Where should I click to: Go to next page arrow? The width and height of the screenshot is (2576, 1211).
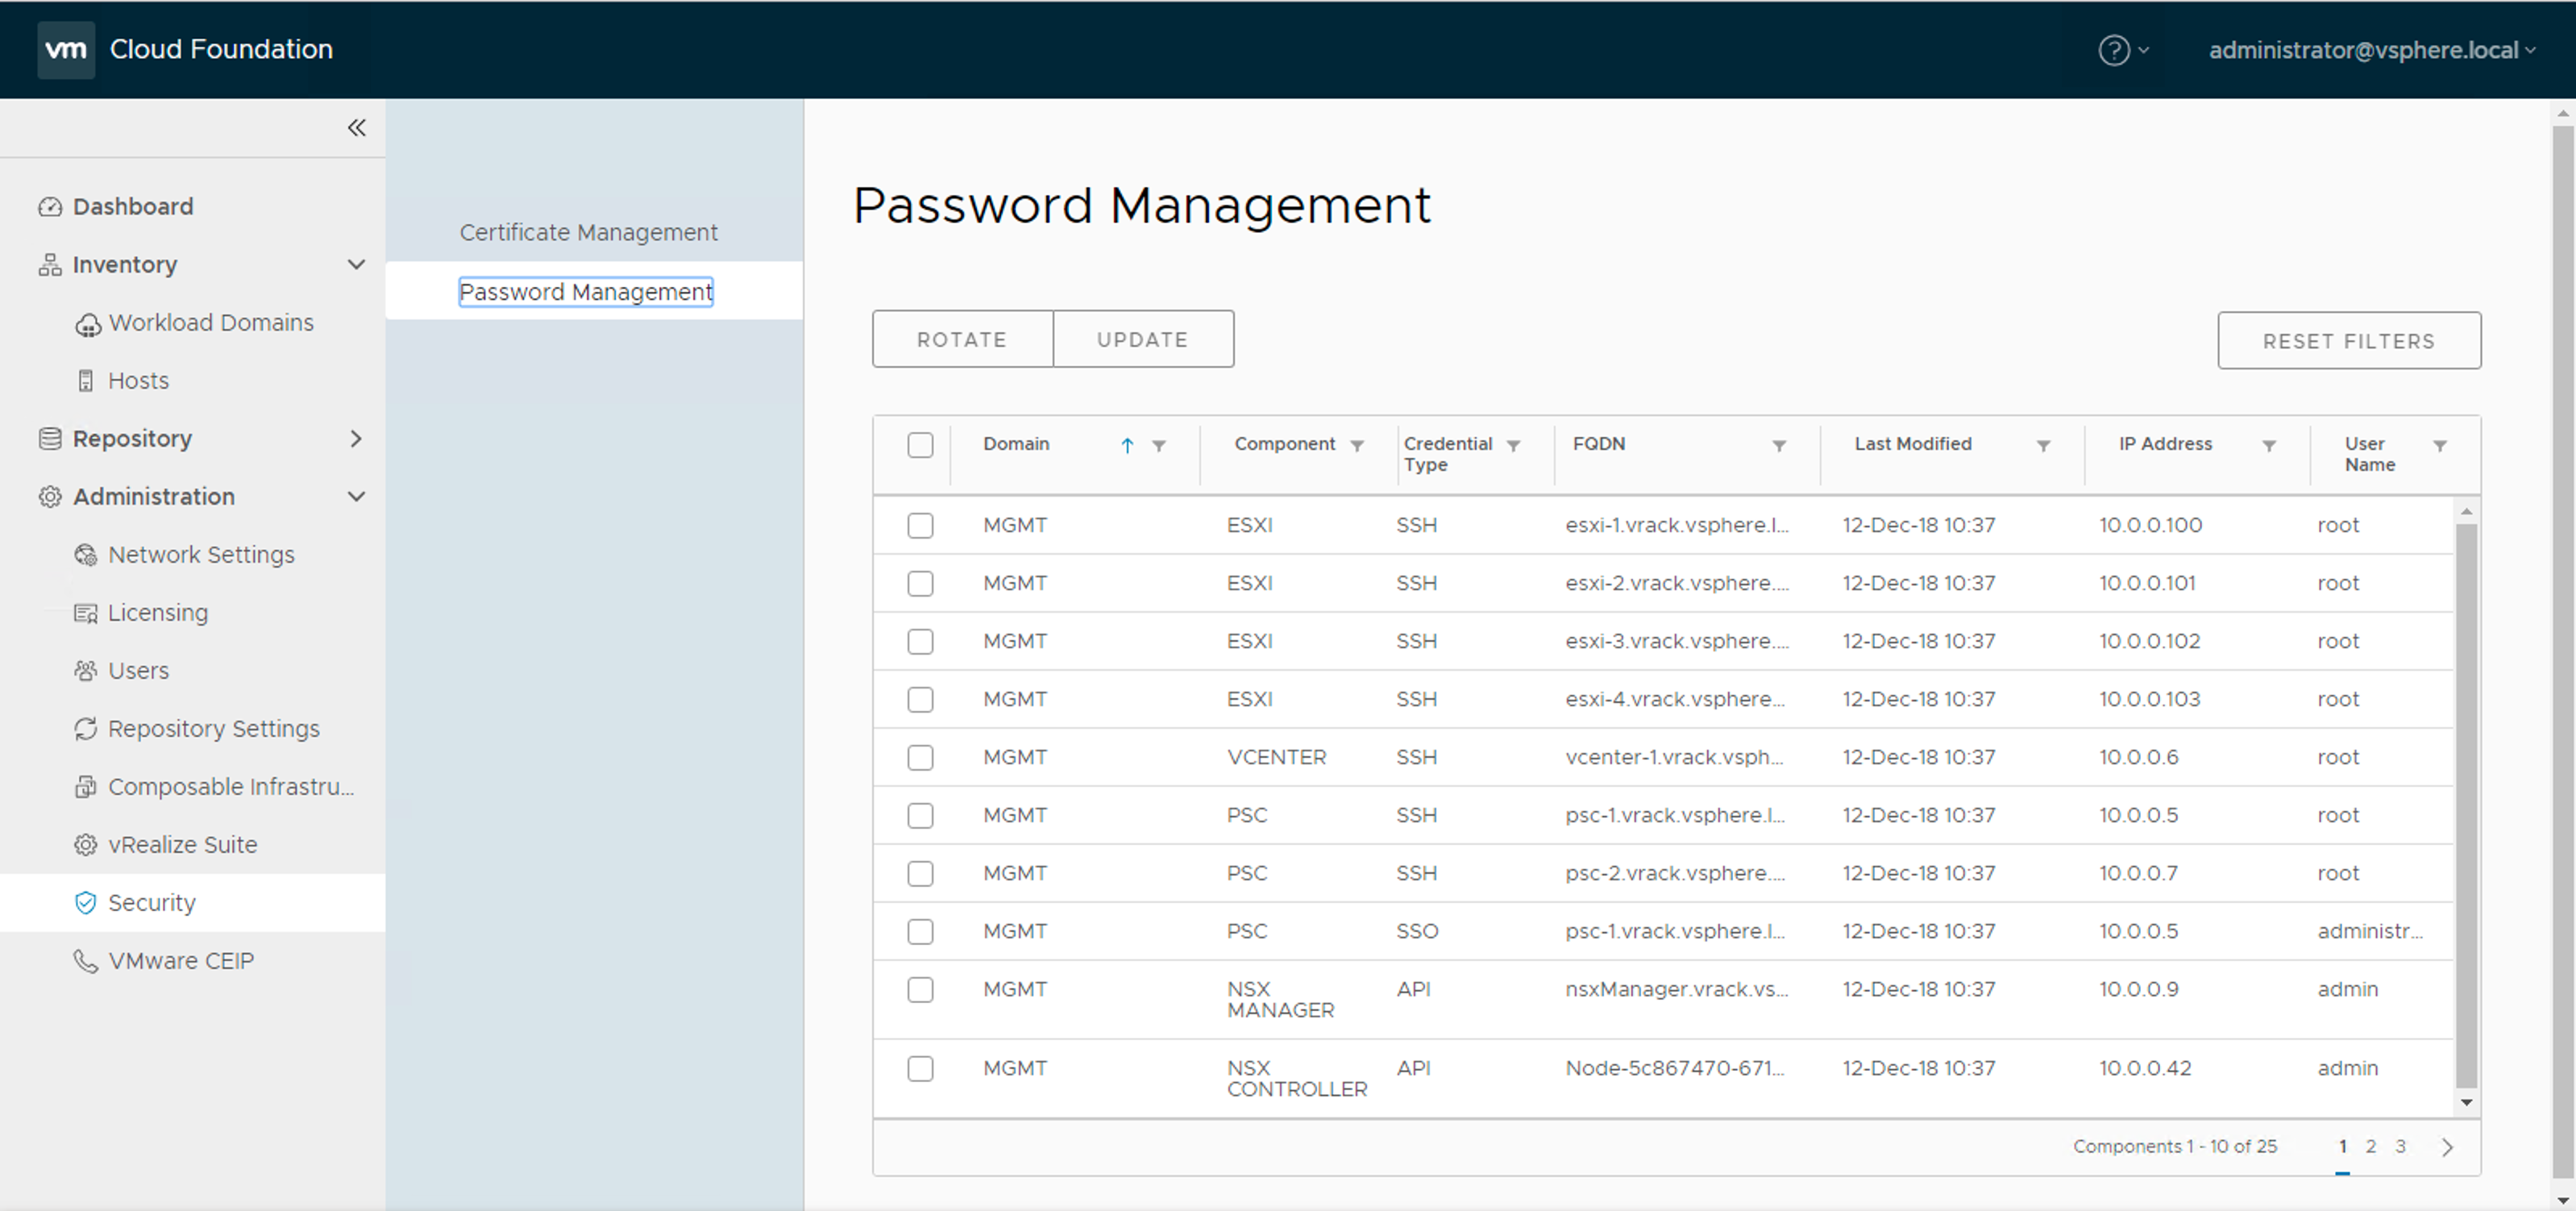(x=2447, y=1148)
